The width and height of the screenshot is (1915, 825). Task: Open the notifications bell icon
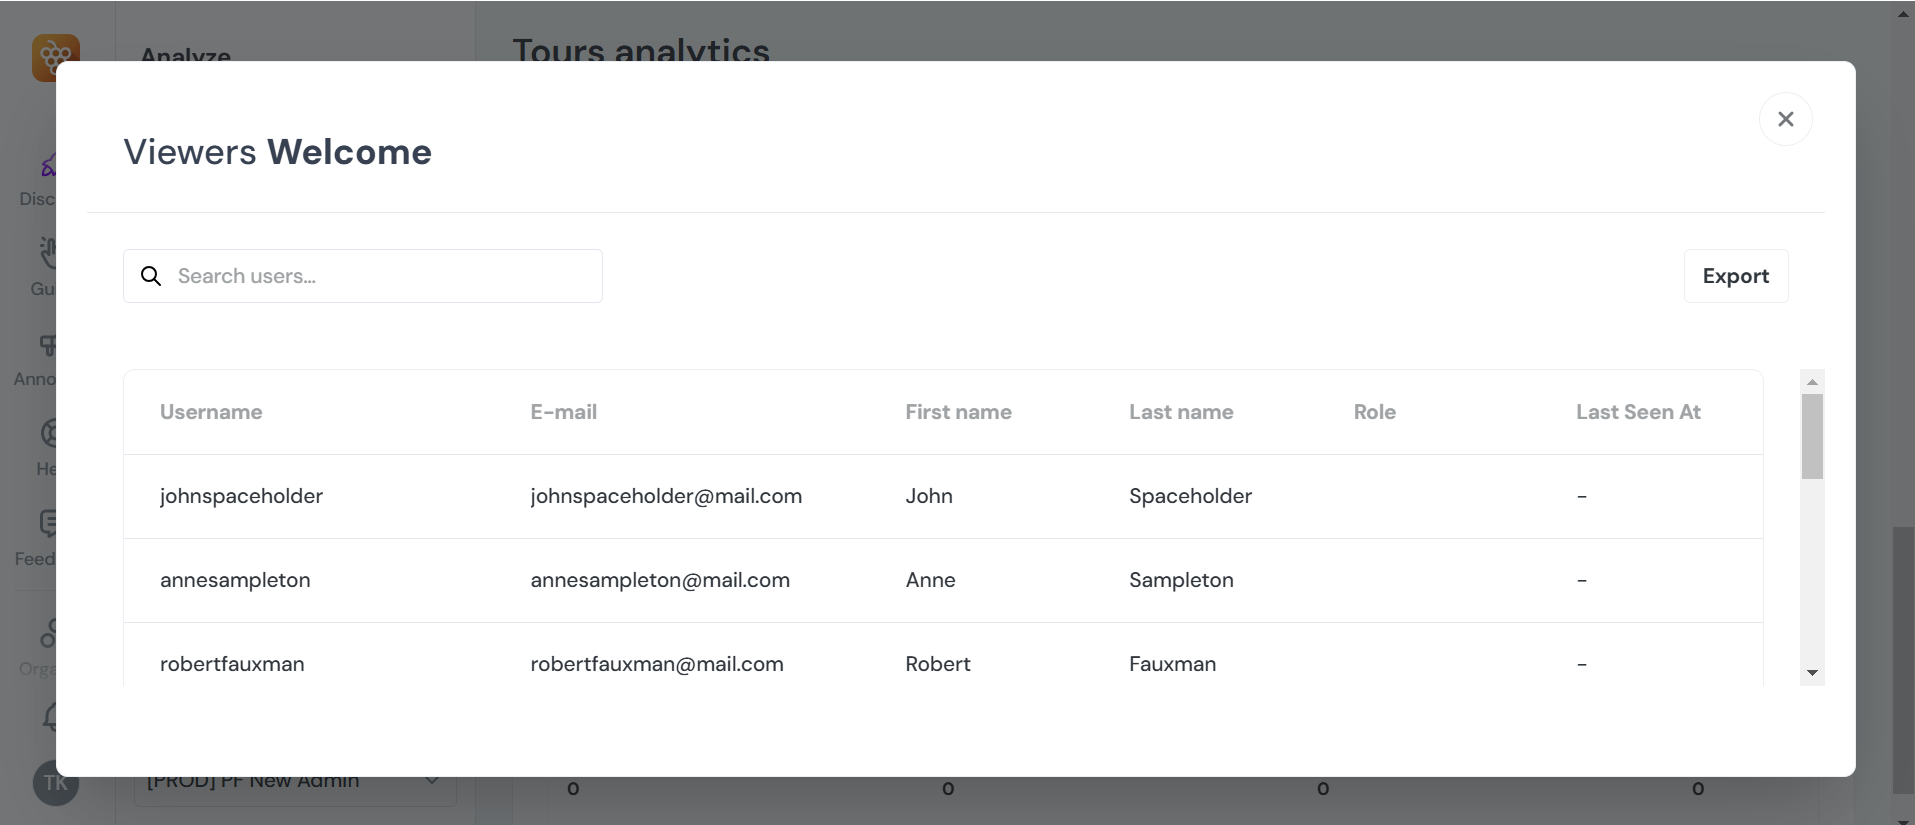click(x=48, y=716)
